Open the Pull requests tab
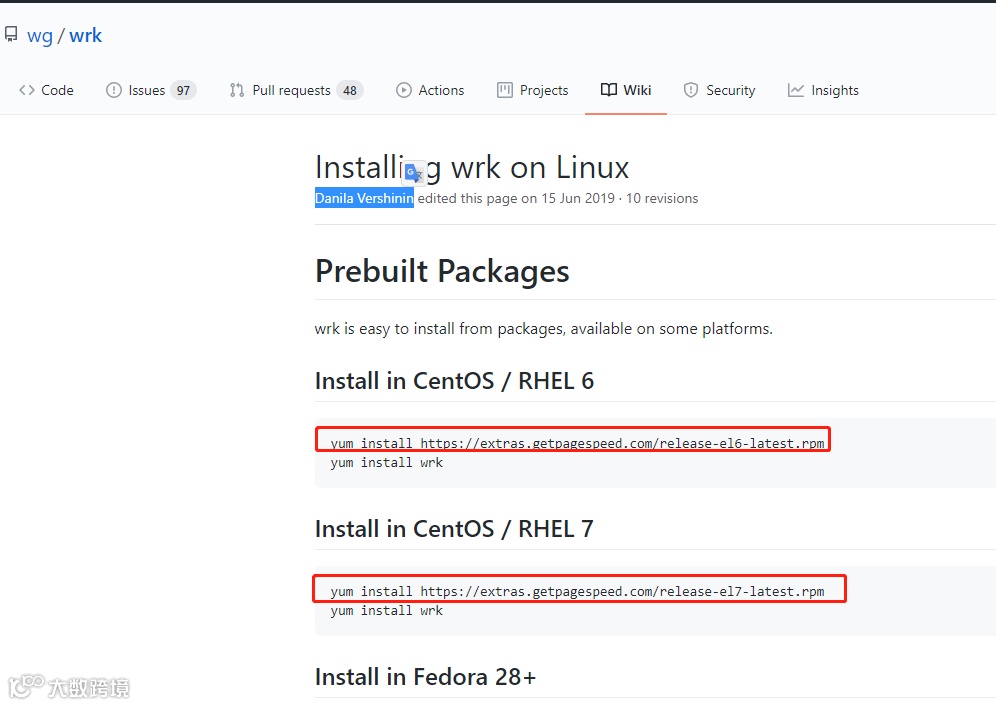 point(296,90)
